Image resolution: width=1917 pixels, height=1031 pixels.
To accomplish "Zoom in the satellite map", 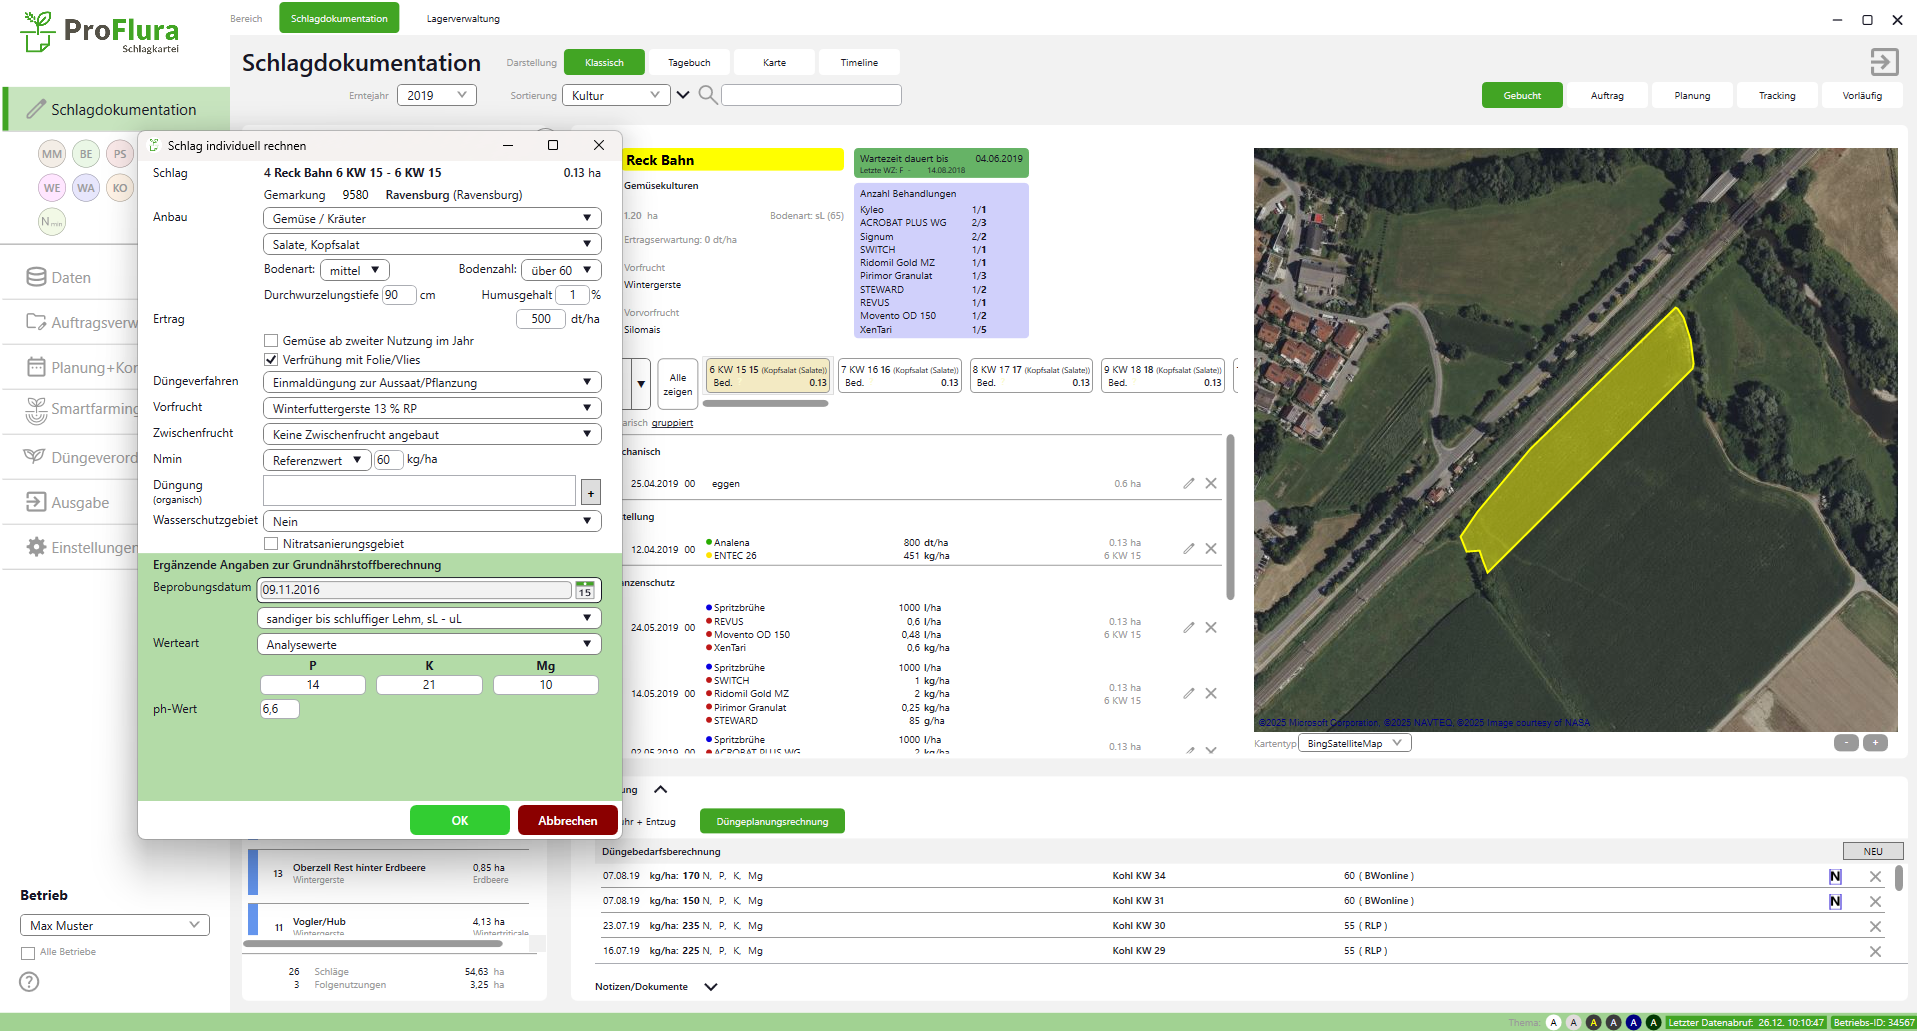I will [x=1875, y=743].
